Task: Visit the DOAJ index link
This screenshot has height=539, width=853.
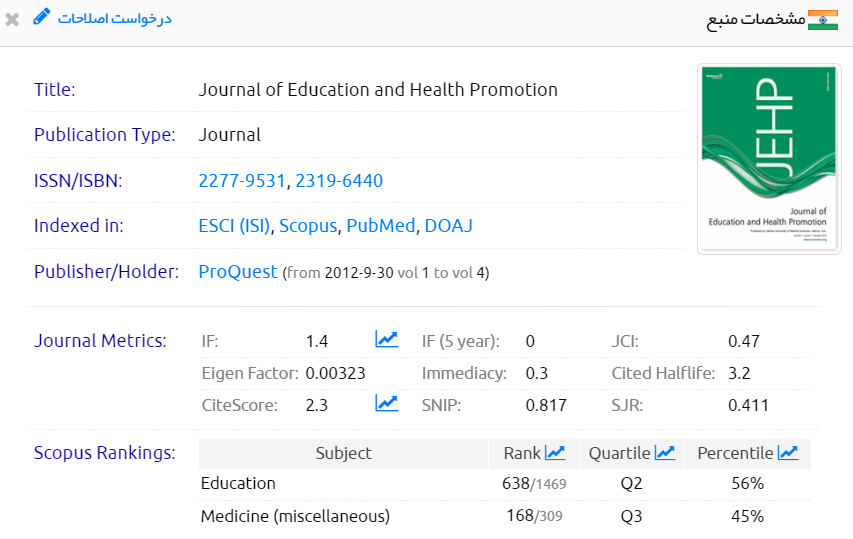Action: (448, 226)
